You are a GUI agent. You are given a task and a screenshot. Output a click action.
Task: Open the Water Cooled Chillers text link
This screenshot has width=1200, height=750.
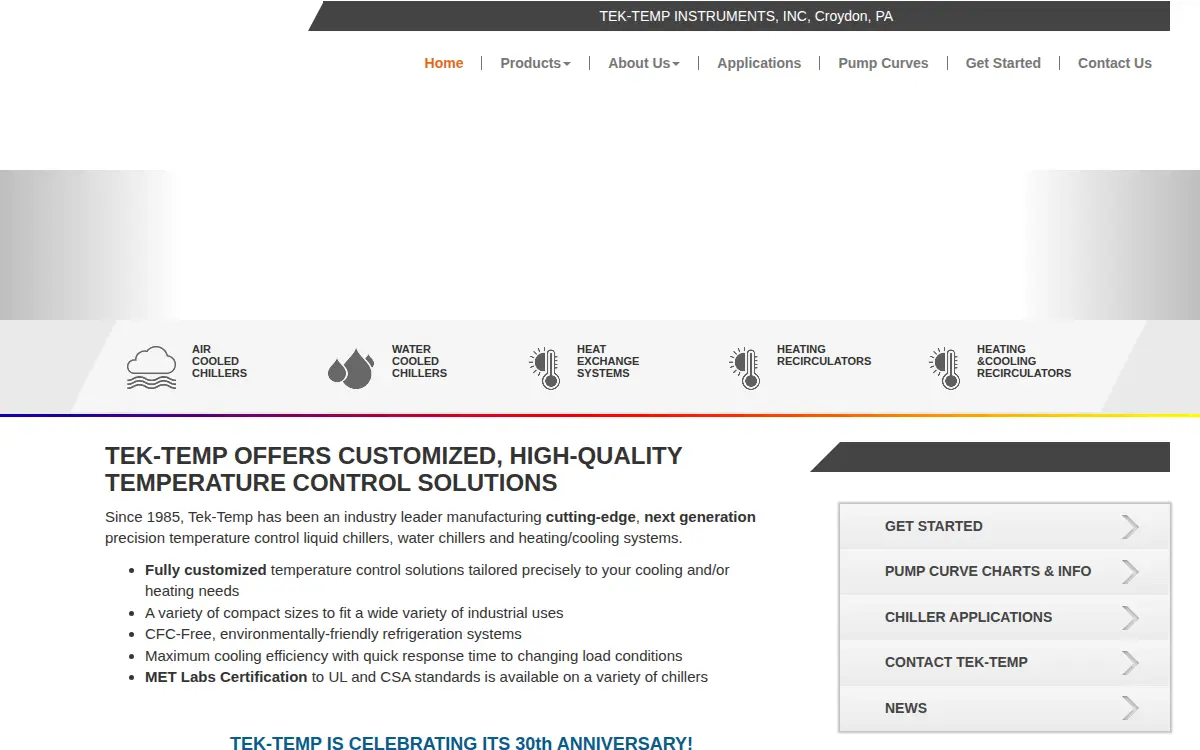[x=419, y=361]
